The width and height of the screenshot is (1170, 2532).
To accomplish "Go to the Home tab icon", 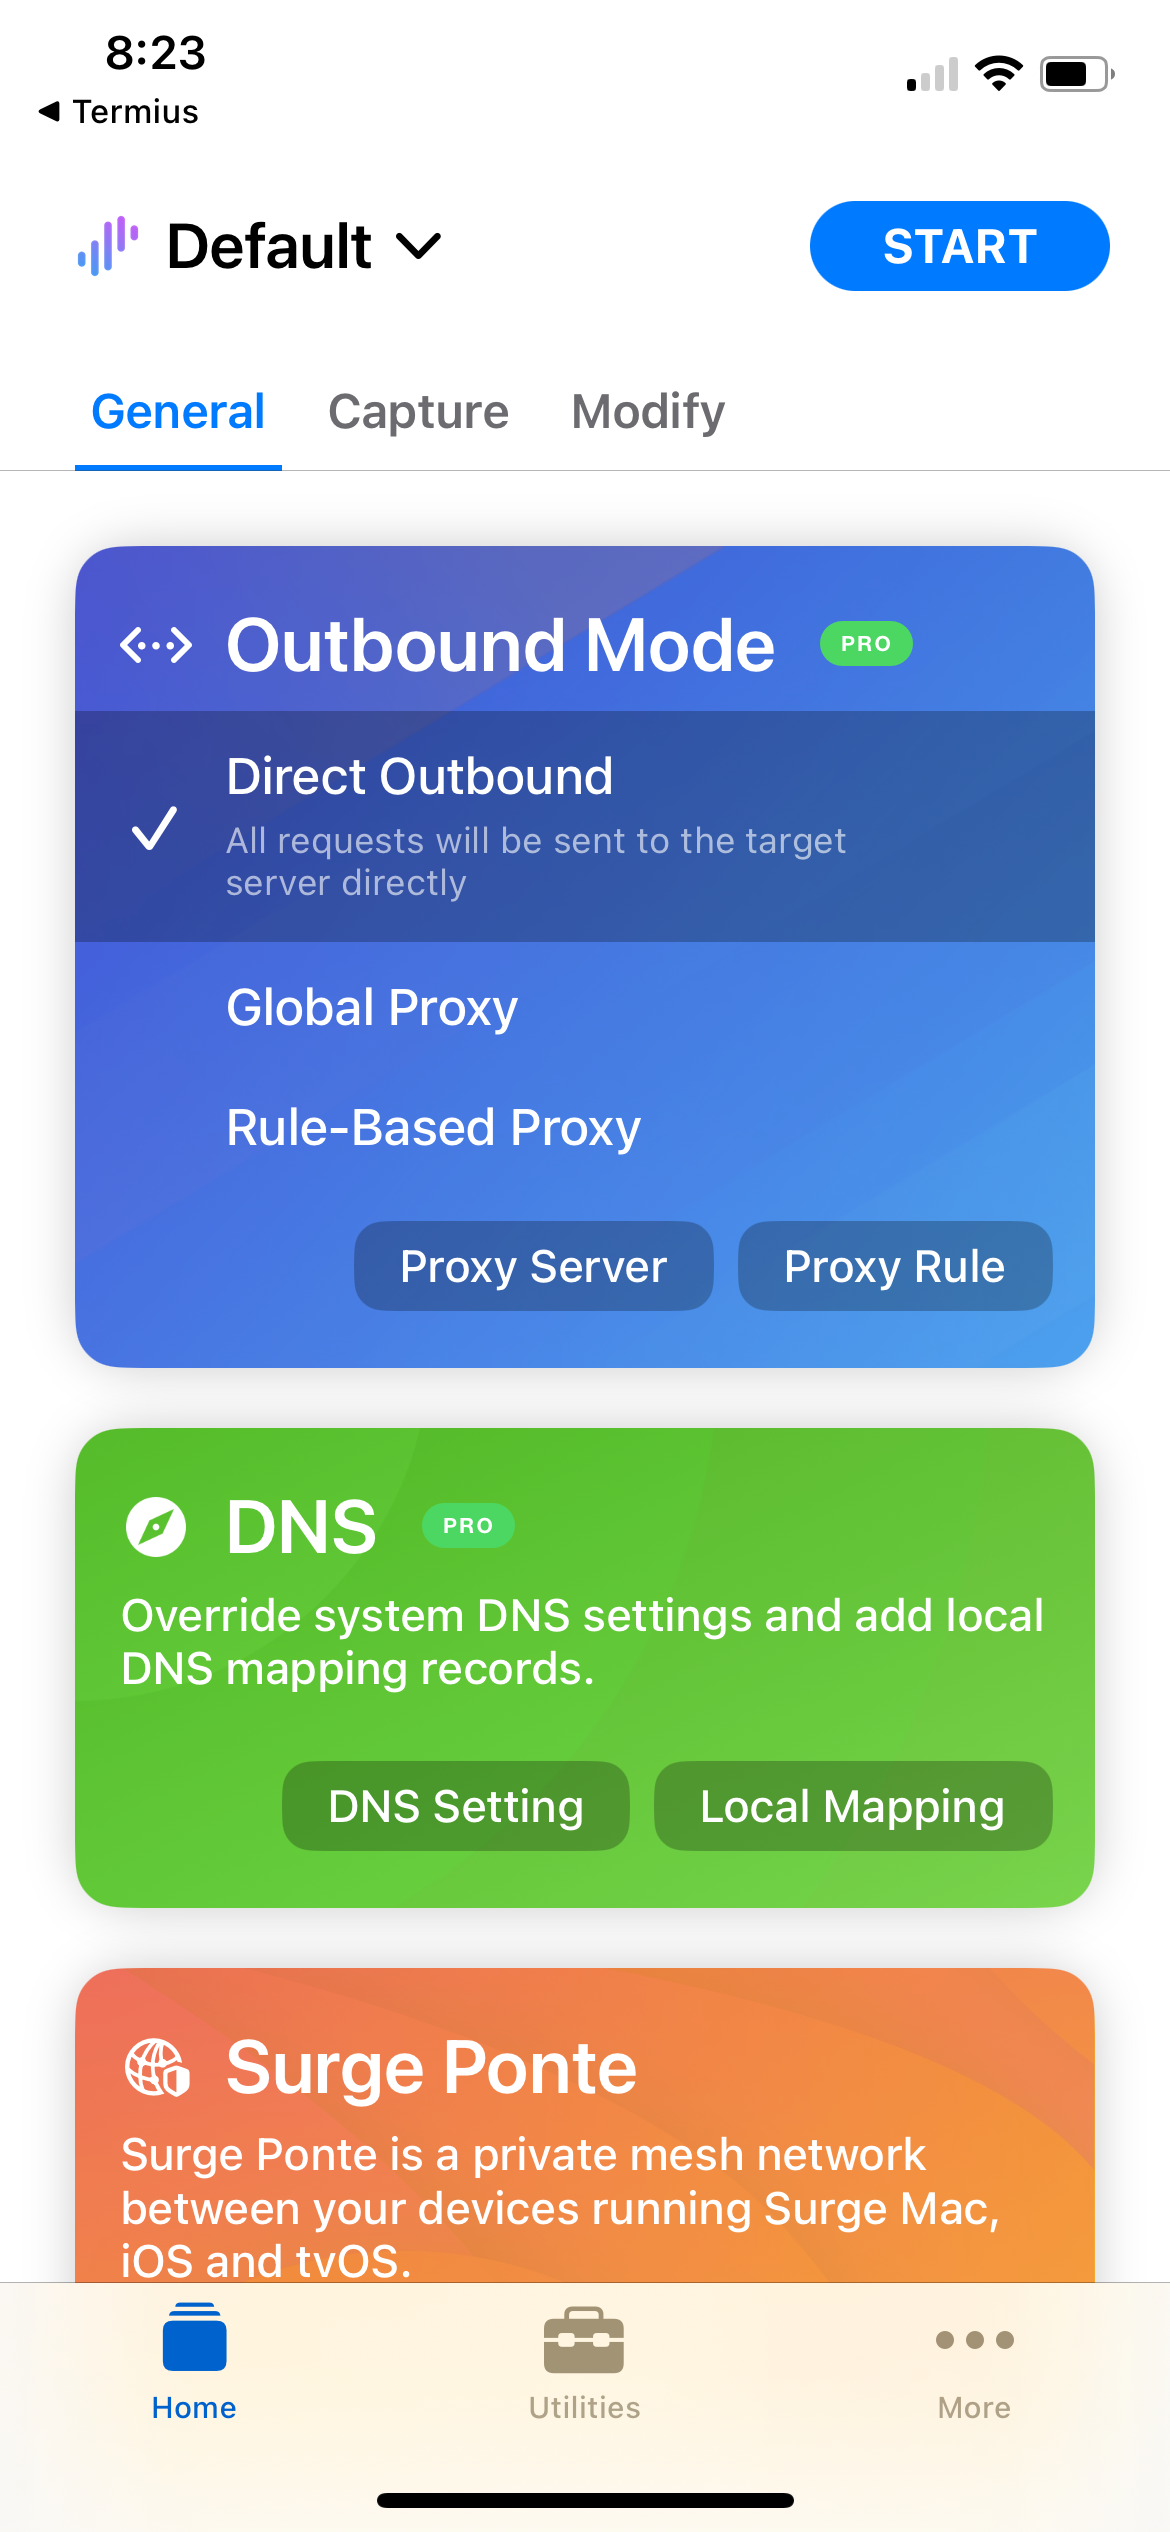I will tap(194, 2362).
